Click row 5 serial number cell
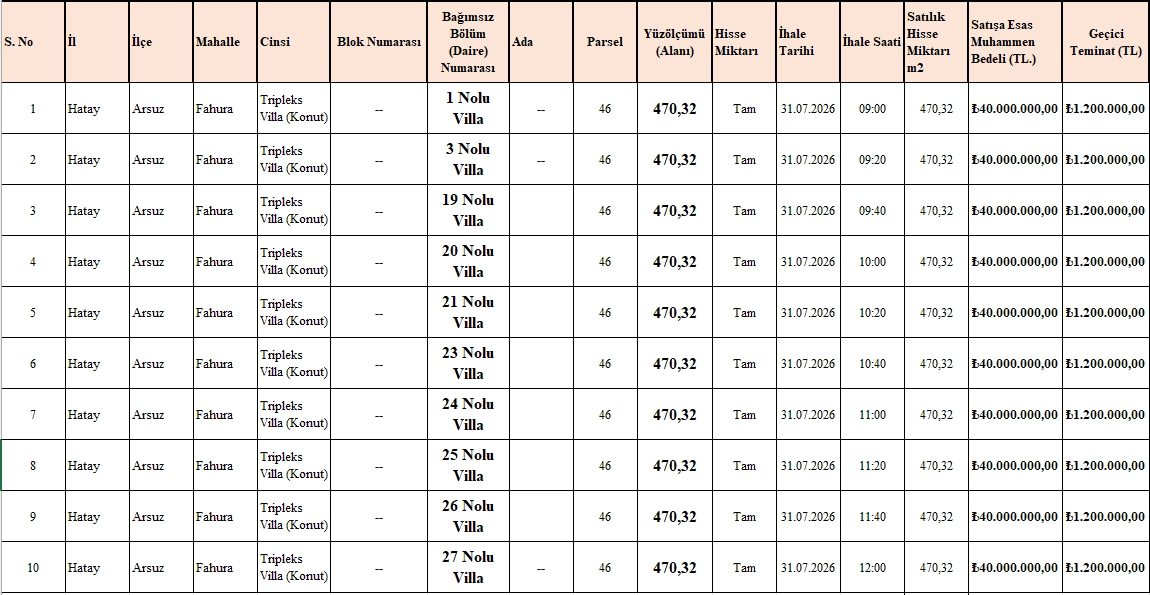The image size is (1150, 595). point(32,313)
